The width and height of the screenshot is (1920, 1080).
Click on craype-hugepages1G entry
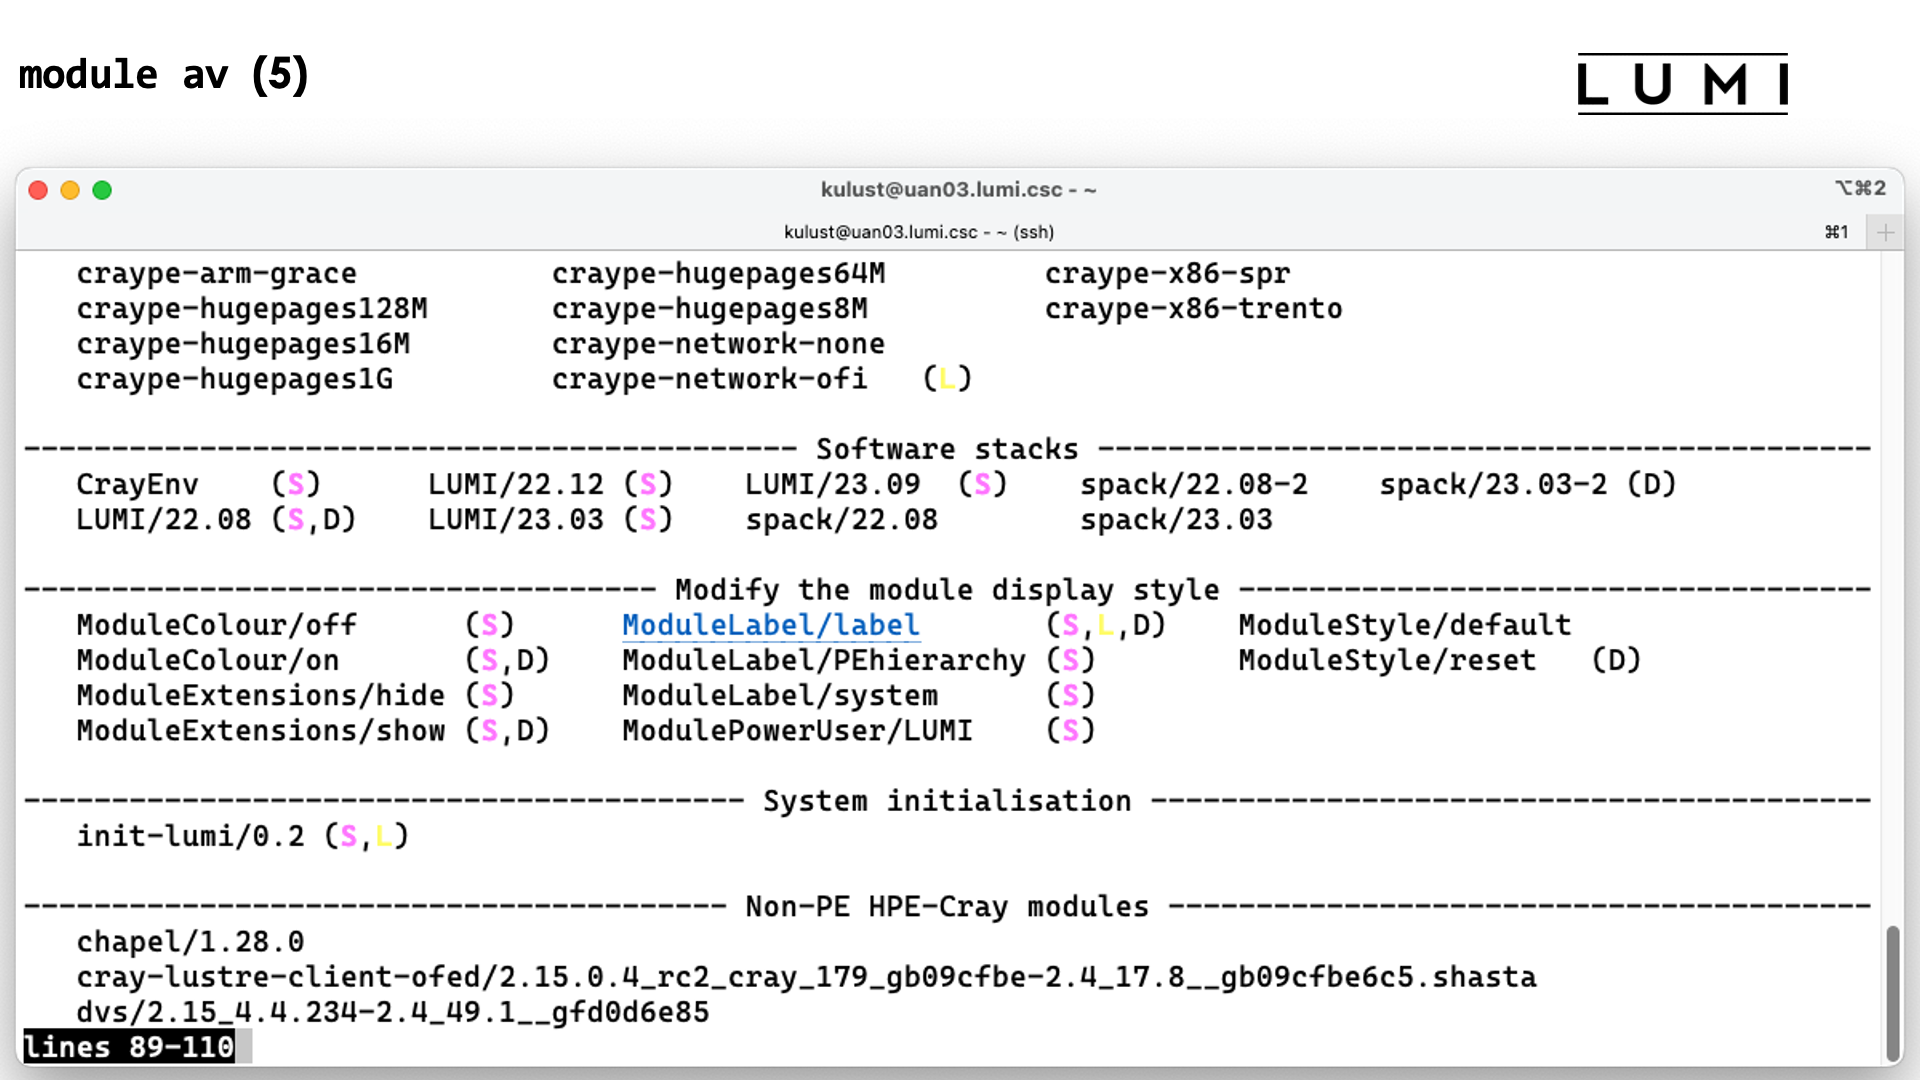click(234, 379)
